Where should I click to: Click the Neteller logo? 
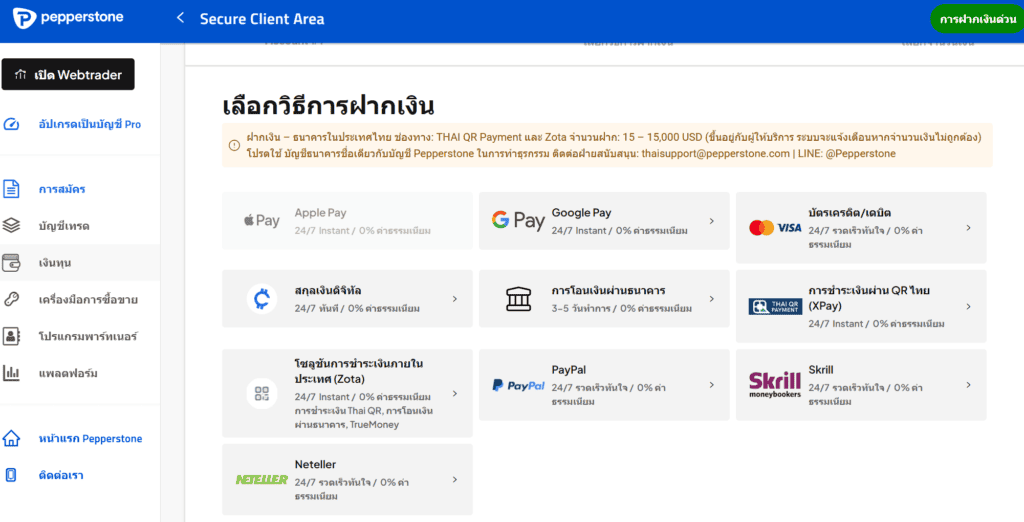pos(262,480)
